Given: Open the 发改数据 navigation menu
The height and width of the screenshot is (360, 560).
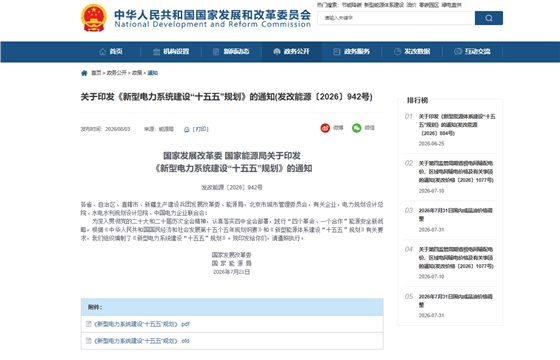Looking at the screenshot, I should tap(412, 52).
